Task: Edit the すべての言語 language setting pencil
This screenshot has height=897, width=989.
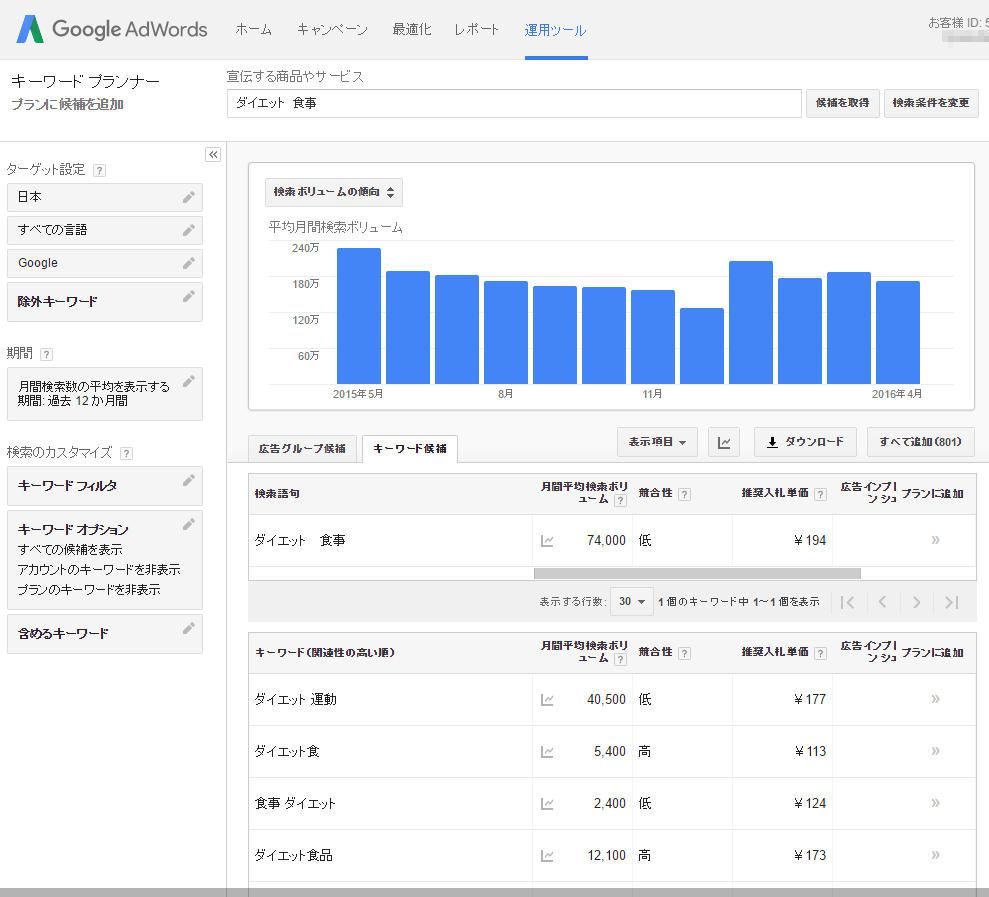Action: (188, 230)
